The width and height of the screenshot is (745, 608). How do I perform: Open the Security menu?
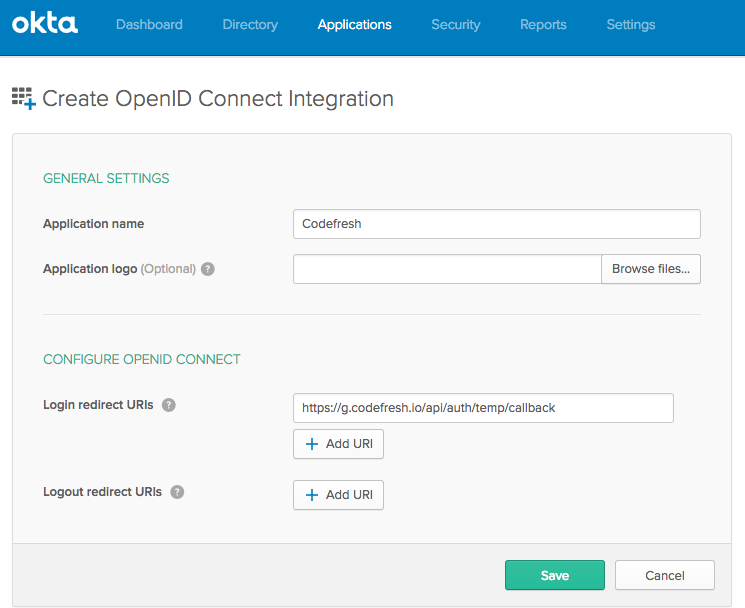click(x=455, y=25)
